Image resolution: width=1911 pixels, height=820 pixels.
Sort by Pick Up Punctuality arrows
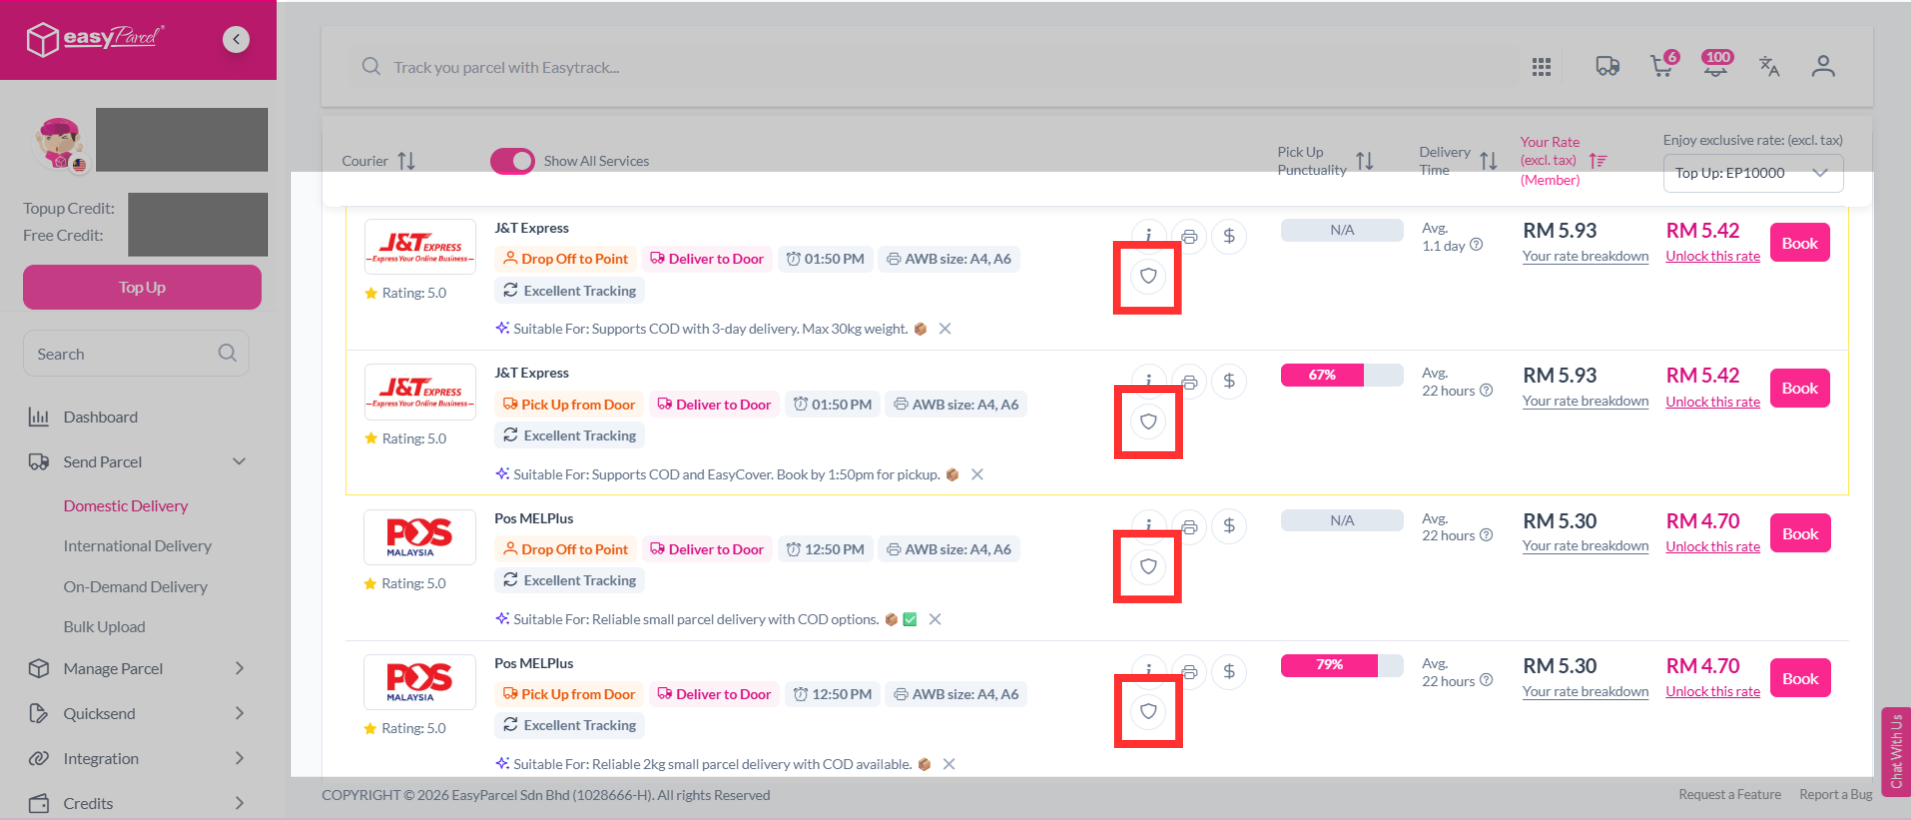point(1365,161)
